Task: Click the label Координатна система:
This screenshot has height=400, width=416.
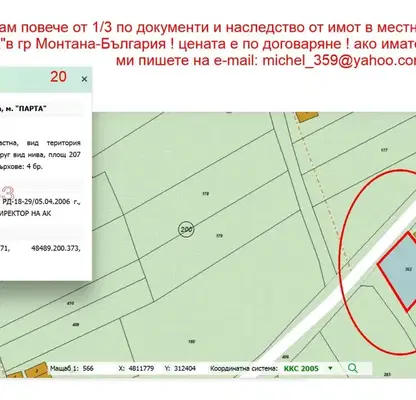Action: [x=244, y=368]
